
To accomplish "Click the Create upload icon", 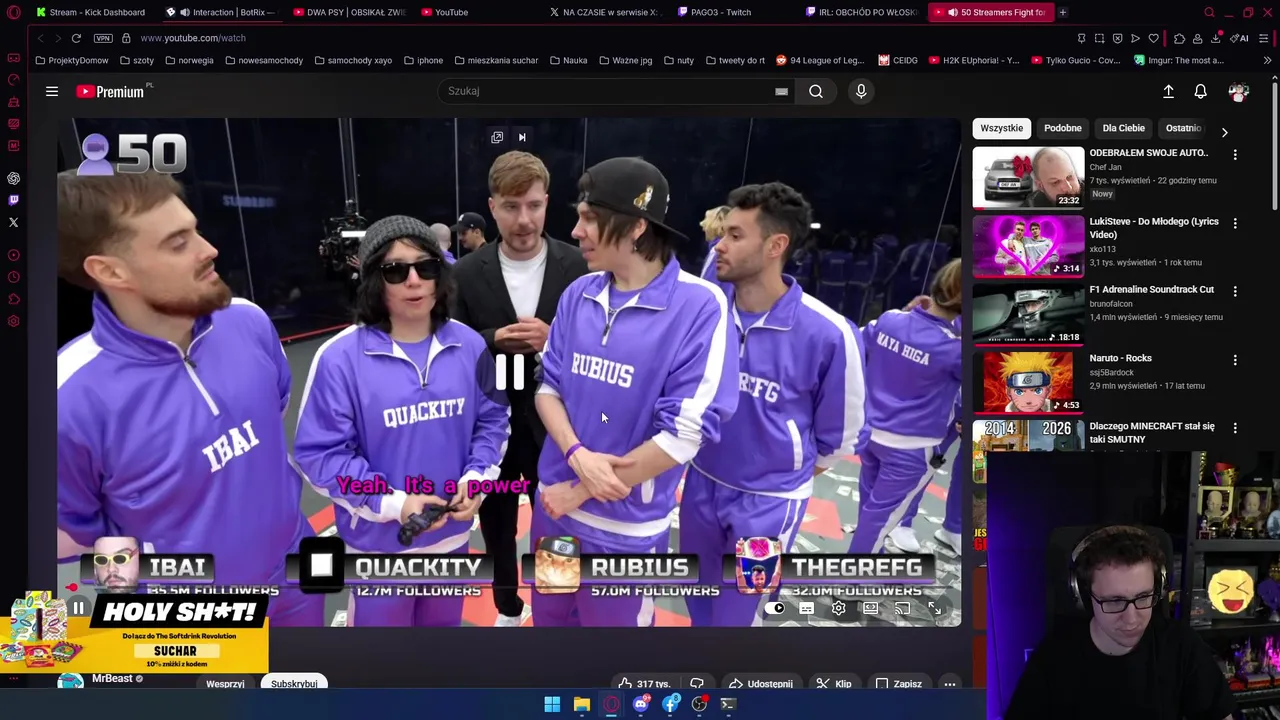I will [1168, 91].
